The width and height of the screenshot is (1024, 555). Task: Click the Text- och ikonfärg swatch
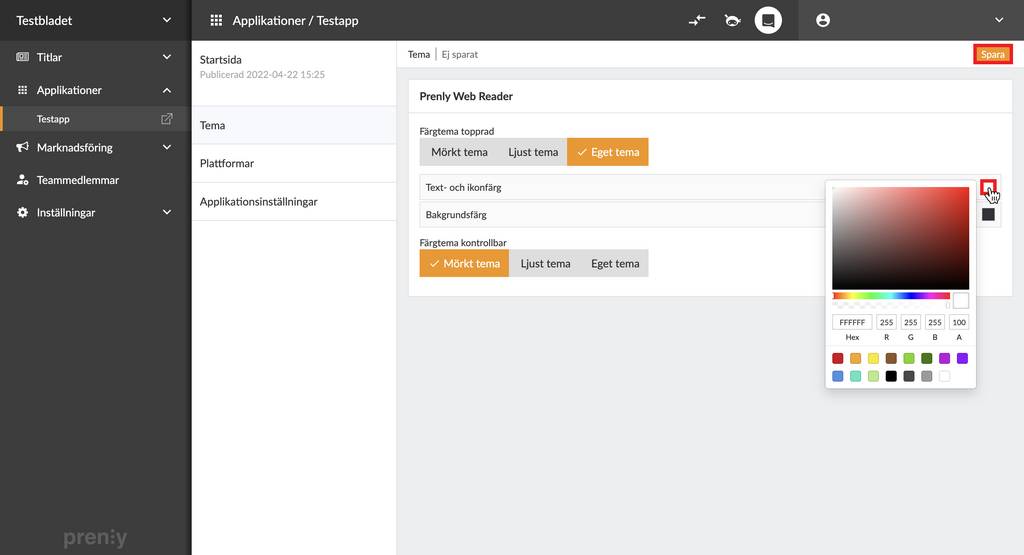click(x=988, y=187)
